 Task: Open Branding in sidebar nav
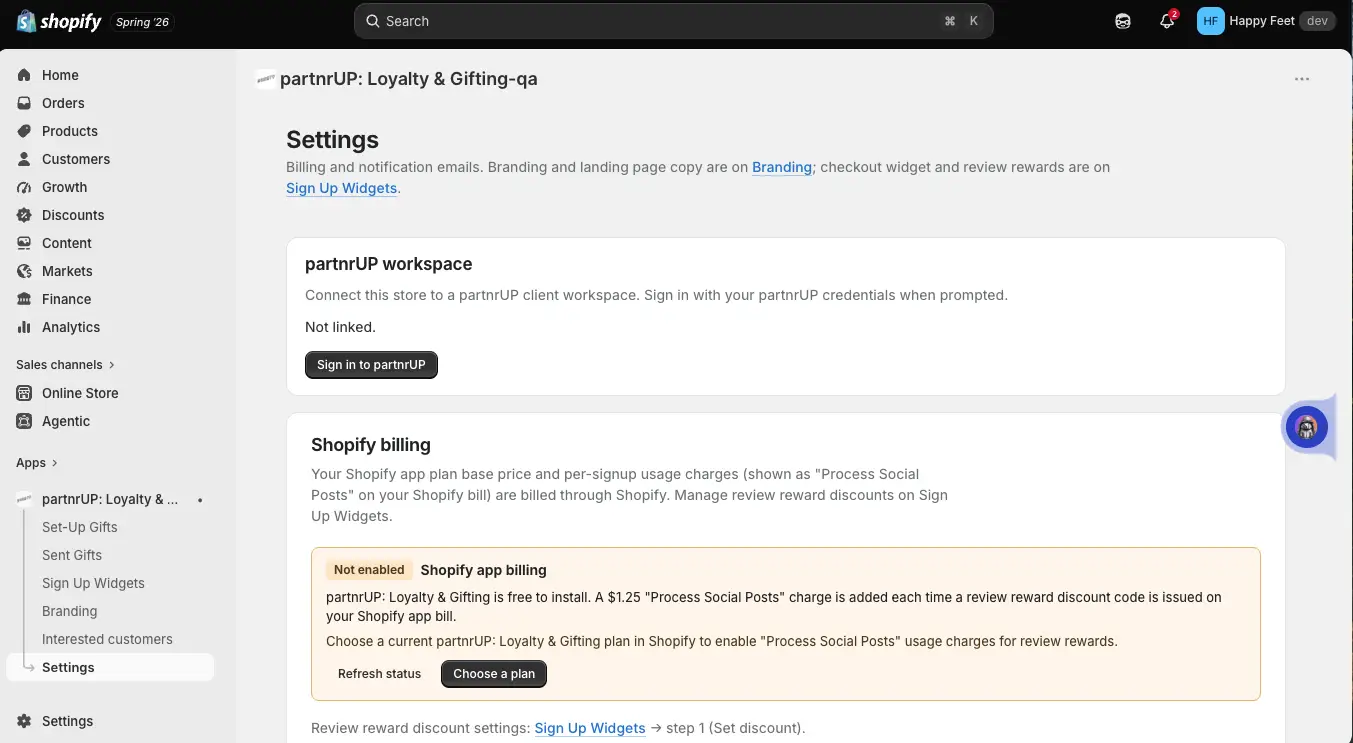point(70,611)
